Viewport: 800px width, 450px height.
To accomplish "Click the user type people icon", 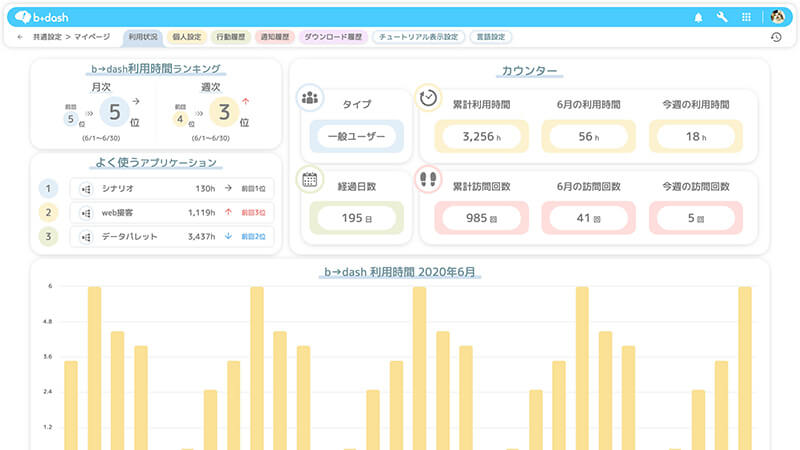I will tap(310, 97).
